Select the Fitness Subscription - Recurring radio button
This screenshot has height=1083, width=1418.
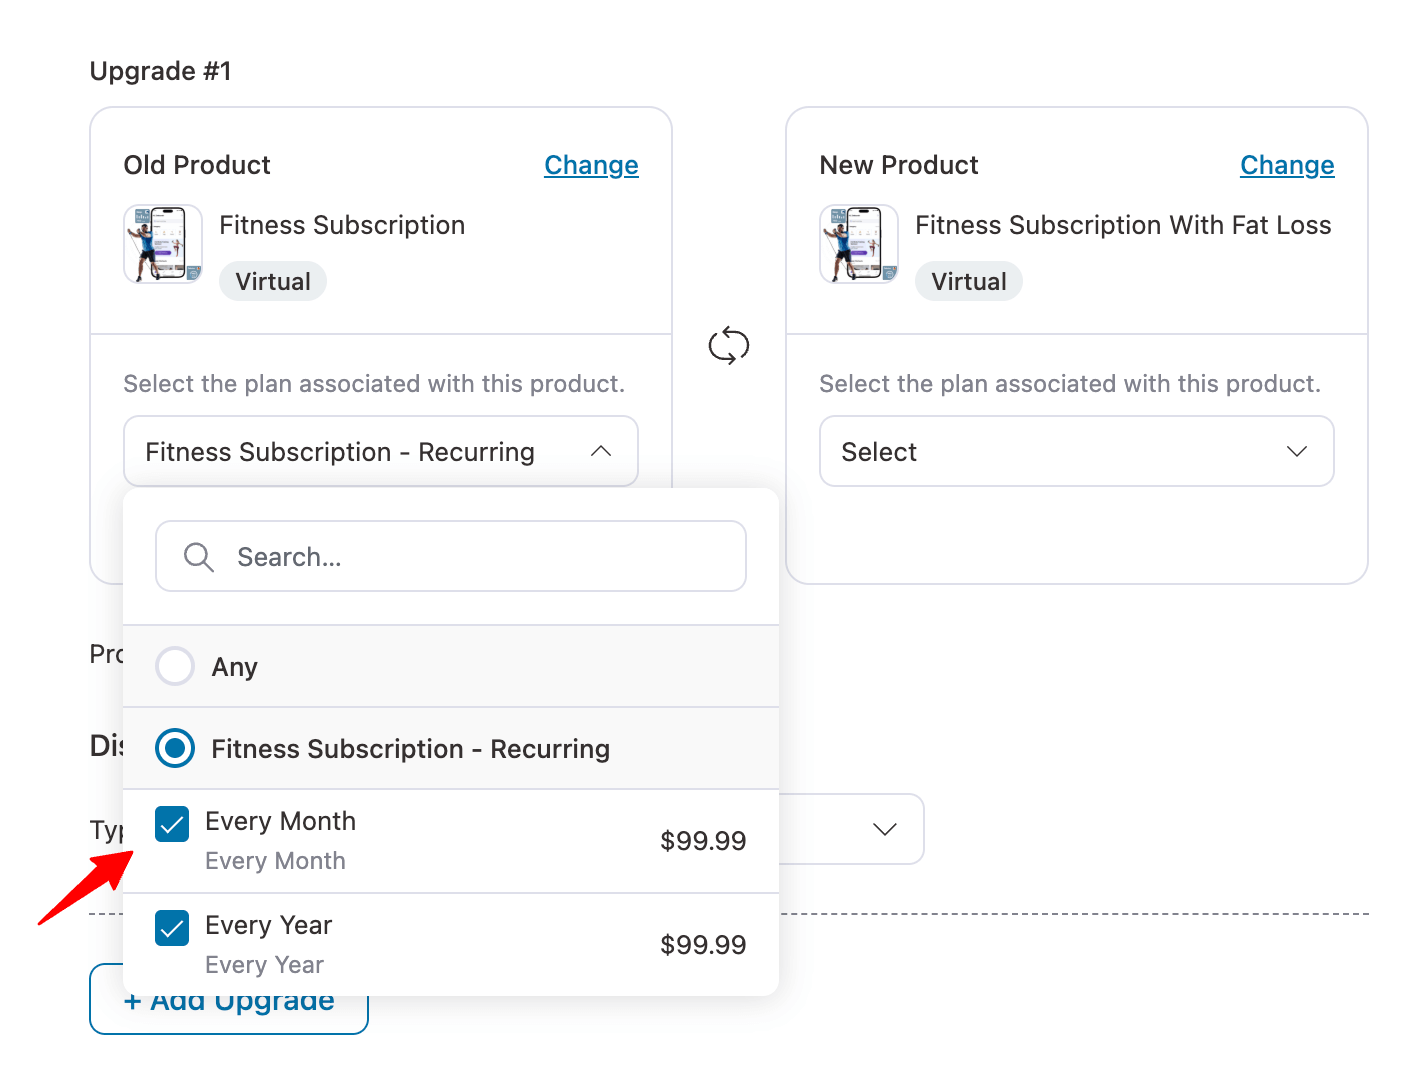click(x=174, y=748)
